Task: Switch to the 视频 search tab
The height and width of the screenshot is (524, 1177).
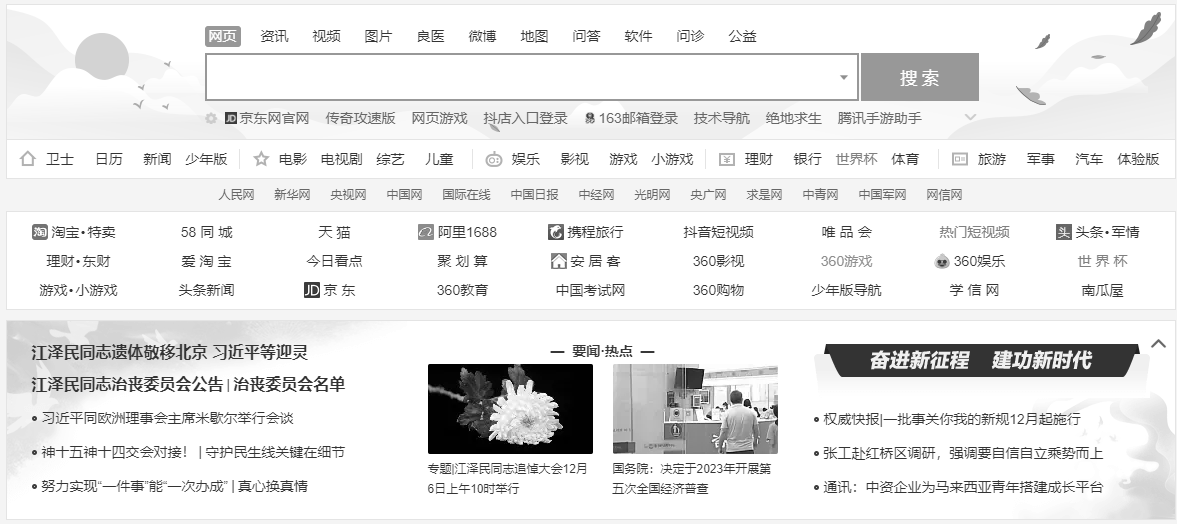Action: point(326,36)
